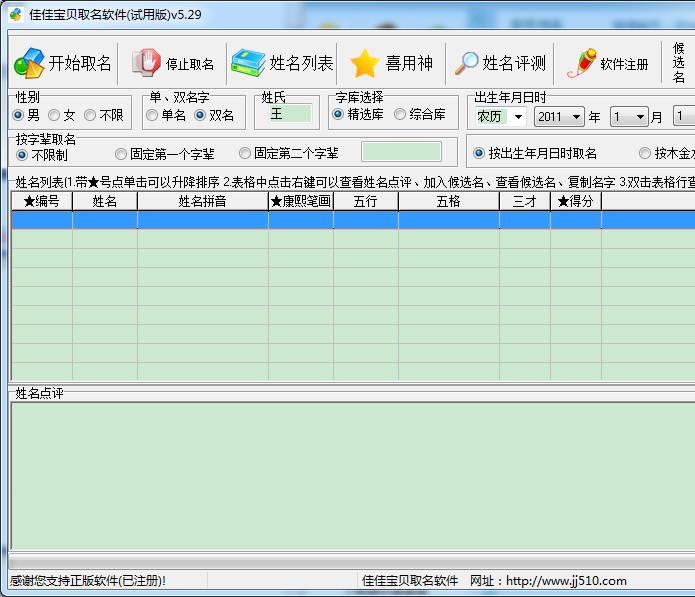The image size is (695, 597).
Task: Expand the month dropdown showing 1
Action: click(x=640, y=117)
